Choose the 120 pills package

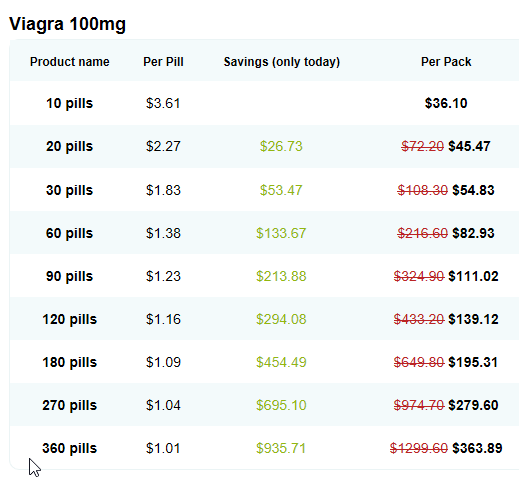click(x=69, y=319)
